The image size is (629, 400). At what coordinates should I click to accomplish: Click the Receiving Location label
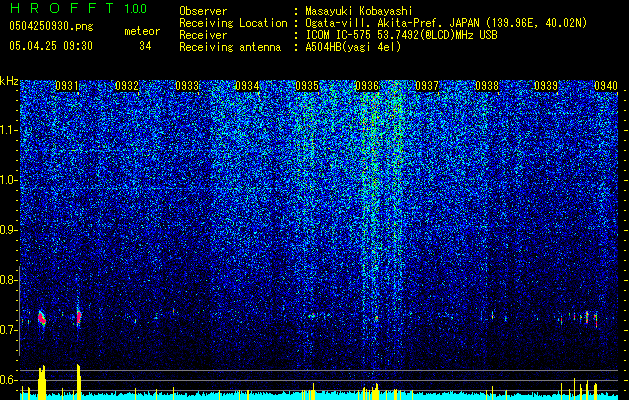233,24
